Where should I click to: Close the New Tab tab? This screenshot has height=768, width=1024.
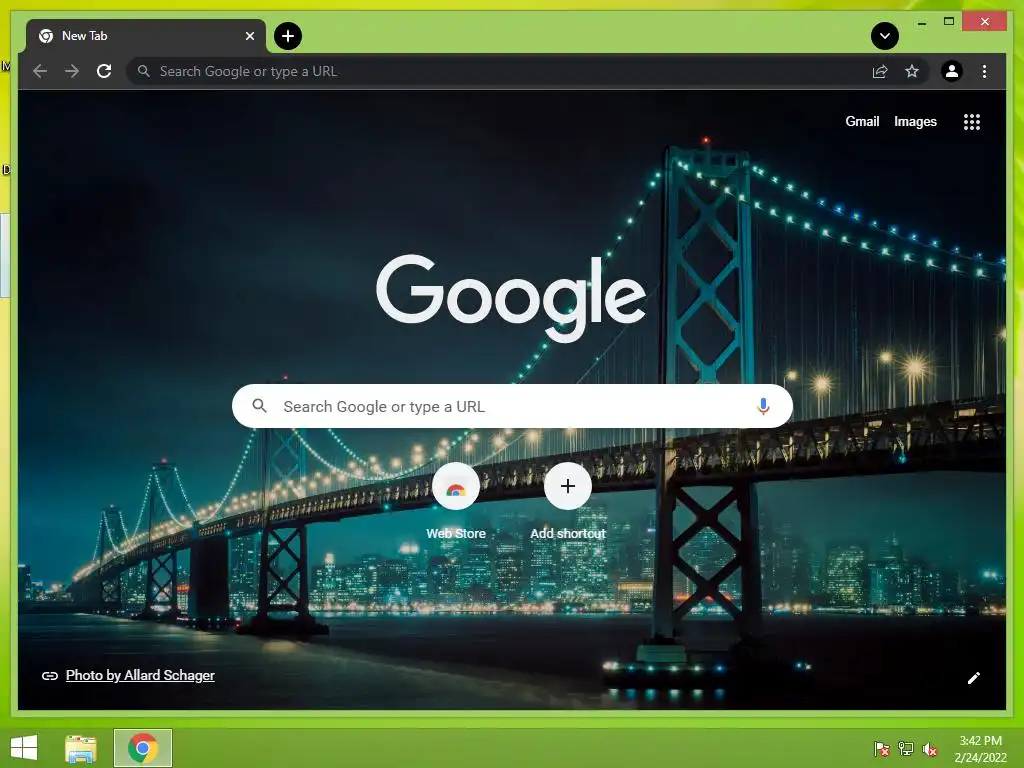click(x=249, y=36)
